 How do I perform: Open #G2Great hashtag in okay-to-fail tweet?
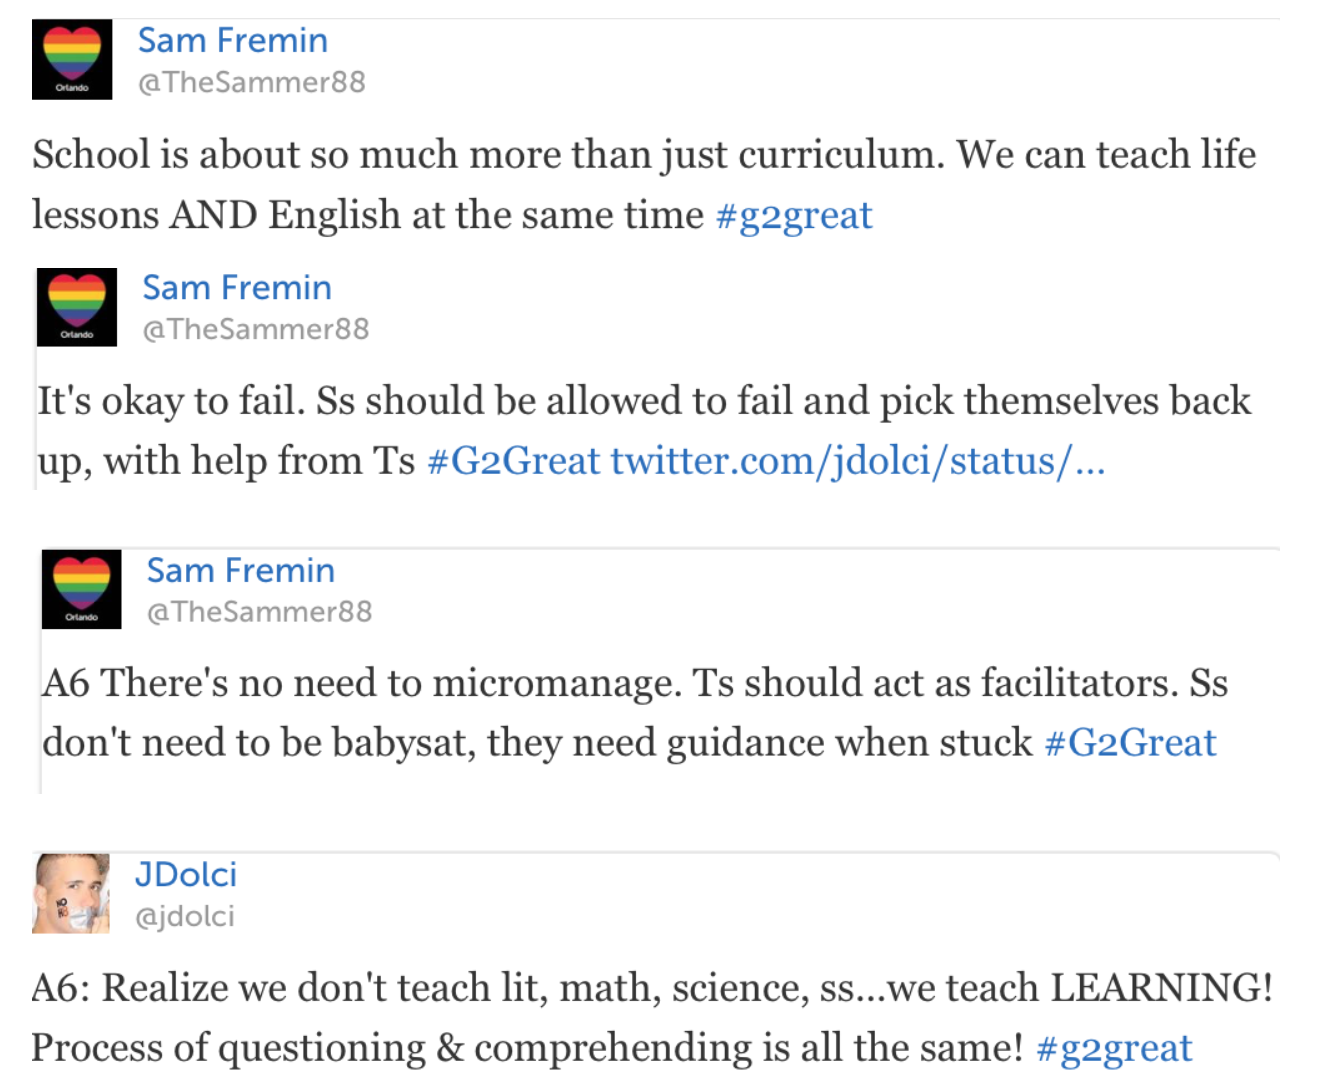[x=514, y=461]
